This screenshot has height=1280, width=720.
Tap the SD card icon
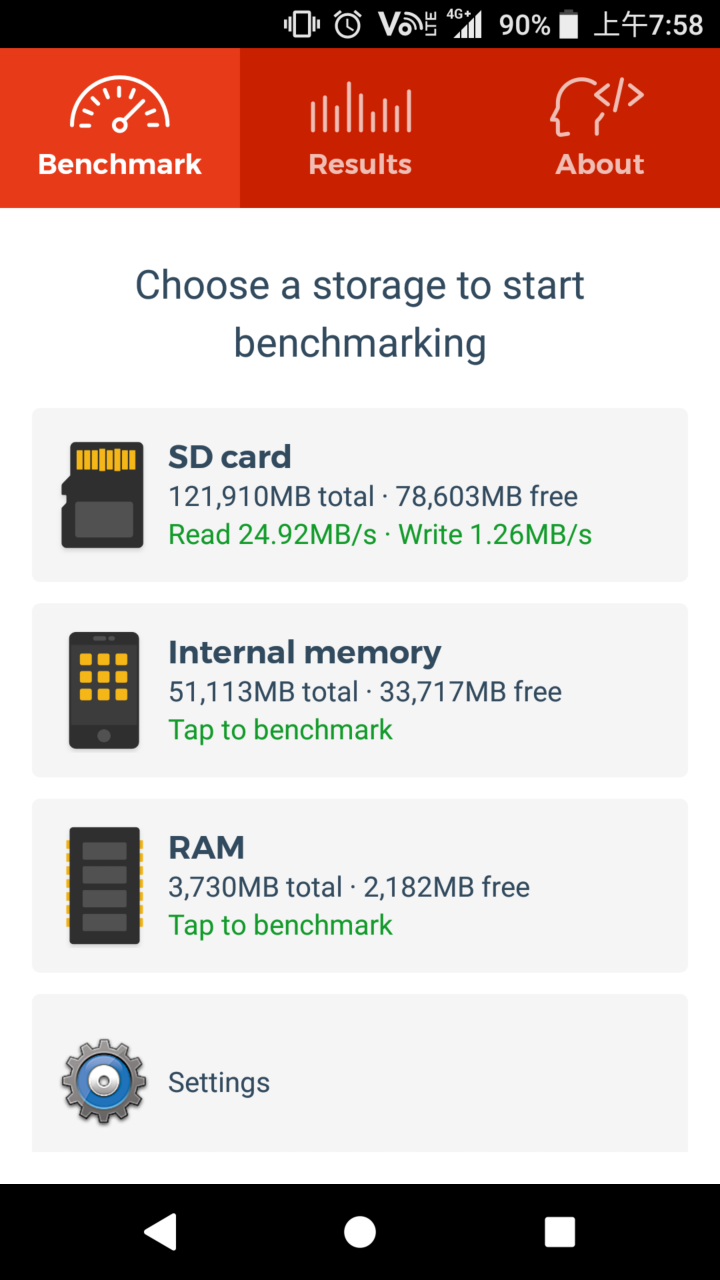point(102,494)
